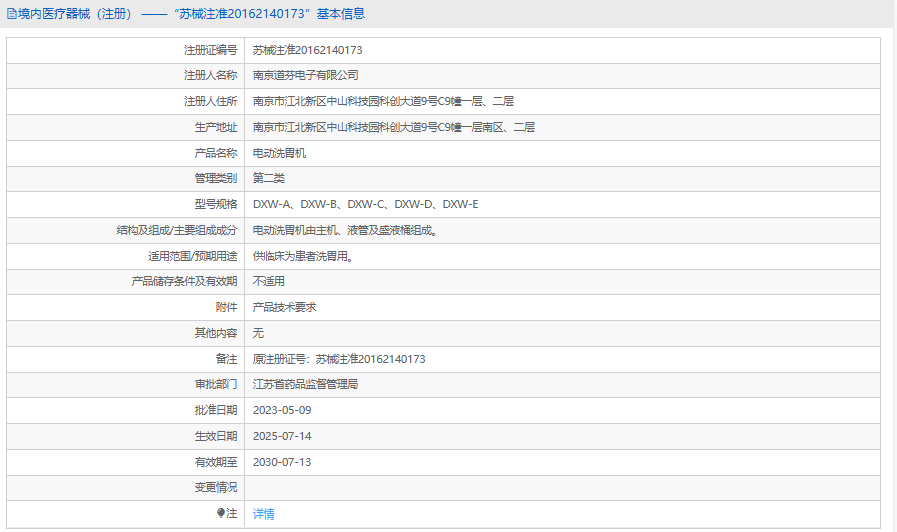Viewport: 897px width, 532px height.
Task: Select composition text 电动洗胃机由主机、液管及盛液桶组成。
Action: (x=346, y=231)
